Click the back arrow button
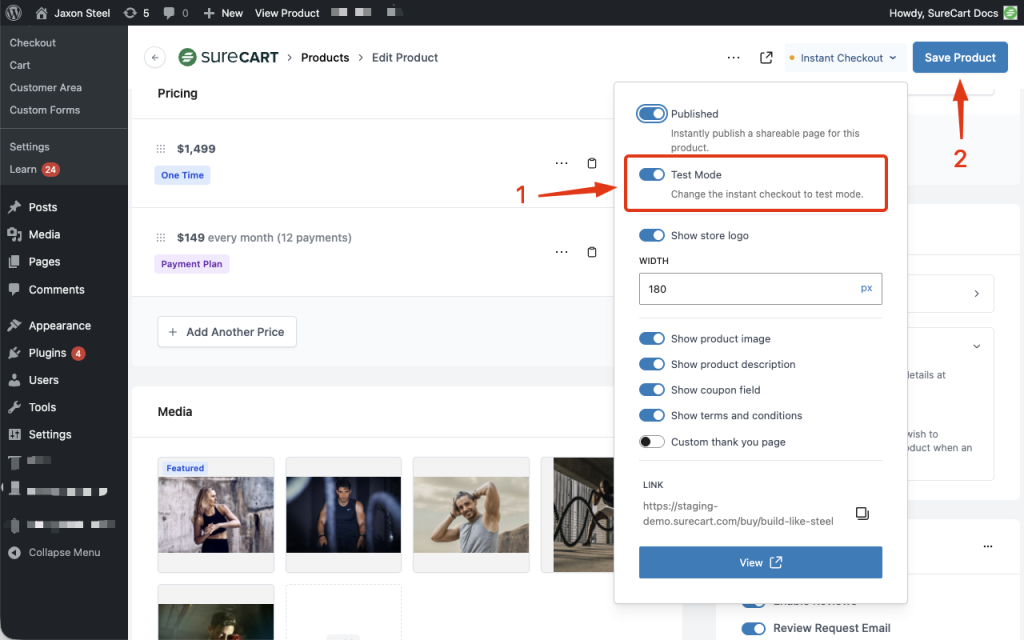The image size is (1024, 640). [155, 57]
